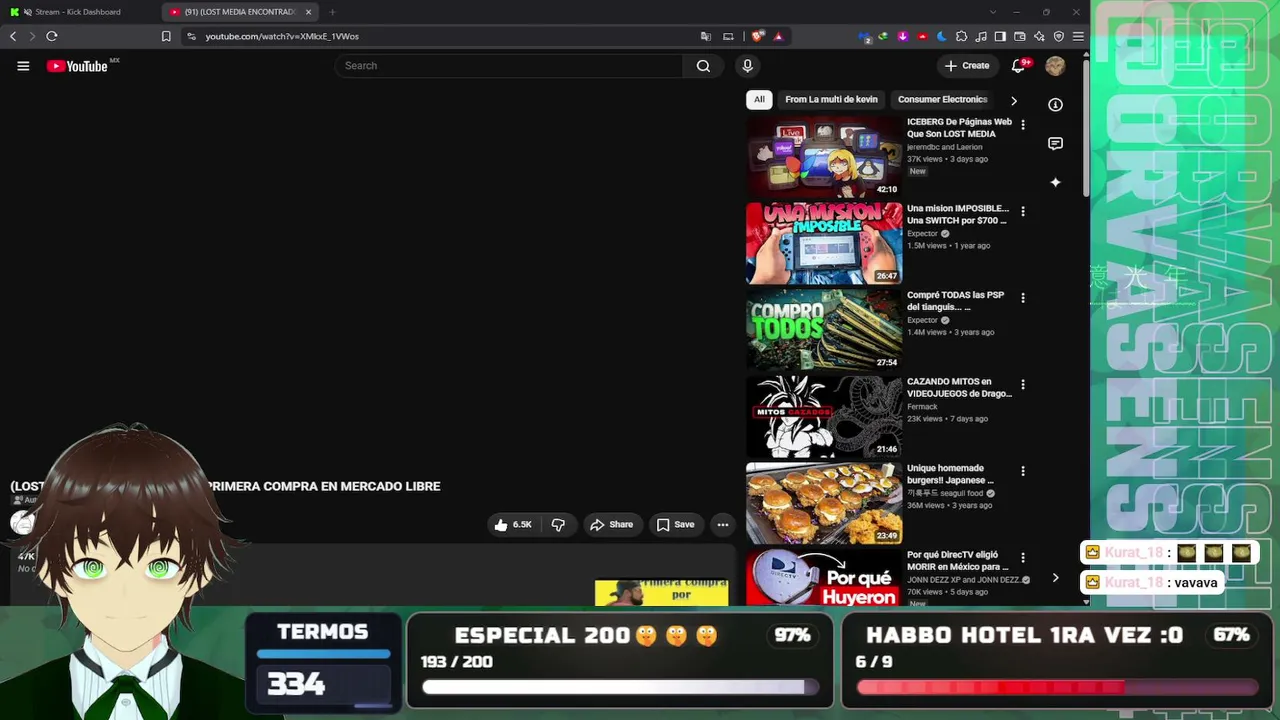Open the comments panel icon
1280x720 pixels.
click(1055, 144)
